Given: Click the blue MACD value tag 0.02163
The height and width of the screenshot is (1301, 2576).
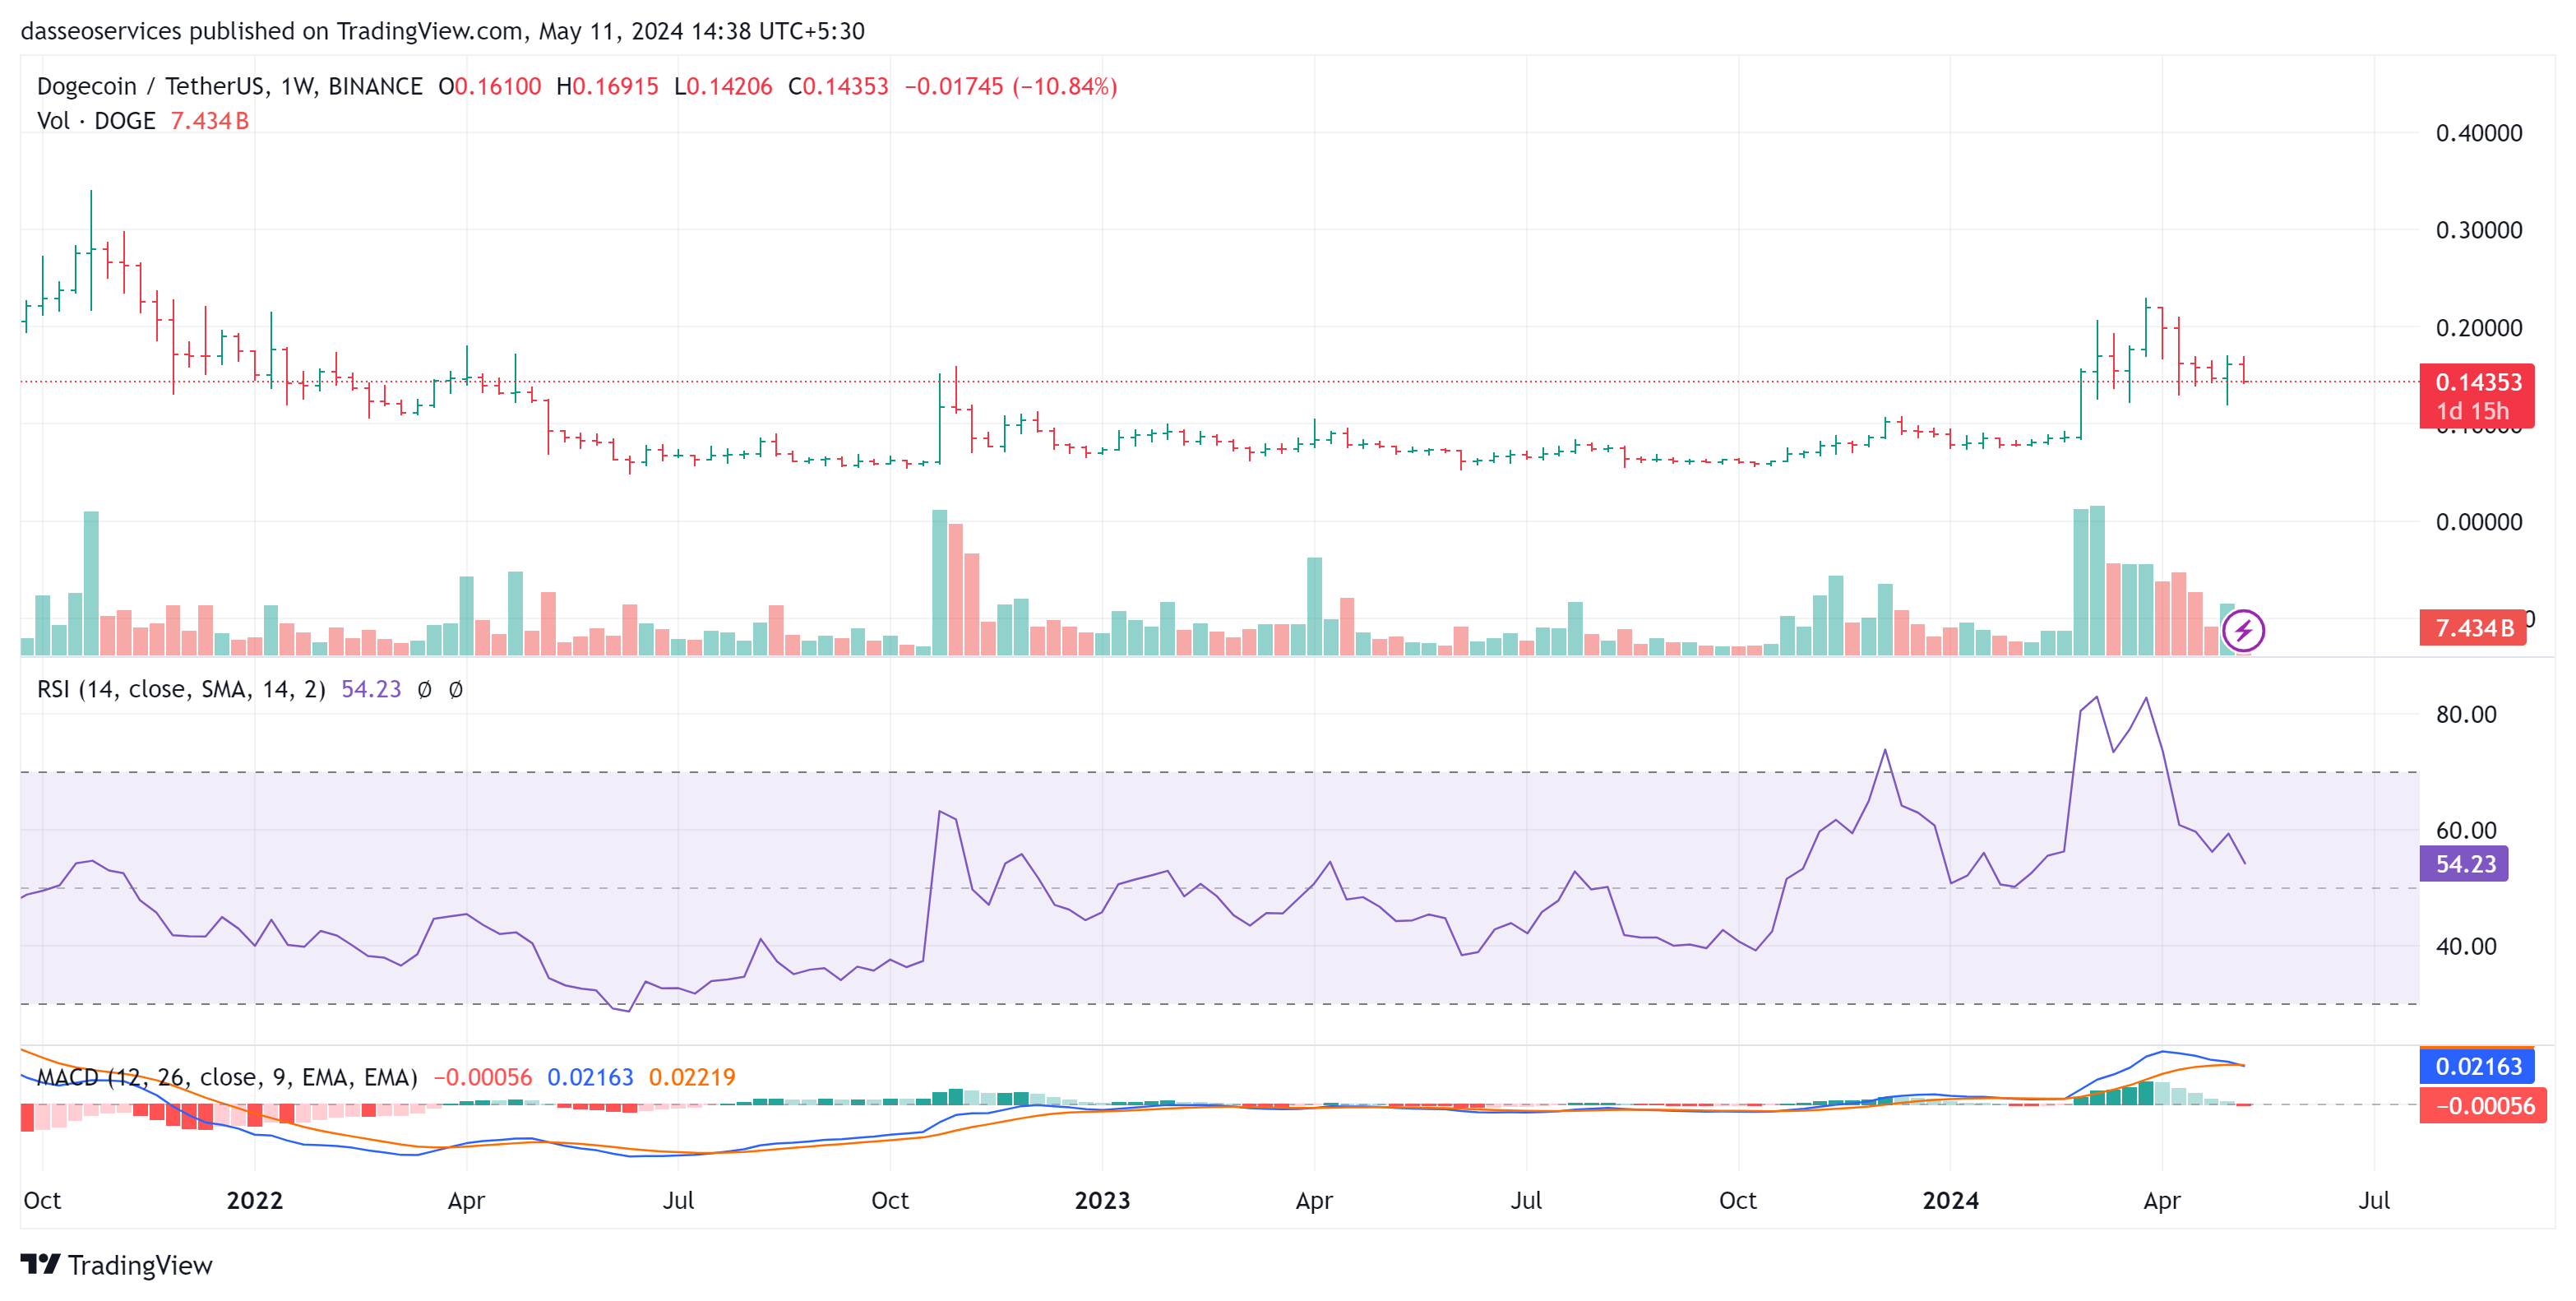Looking at the screenshot, I should click(2477, 1066).
